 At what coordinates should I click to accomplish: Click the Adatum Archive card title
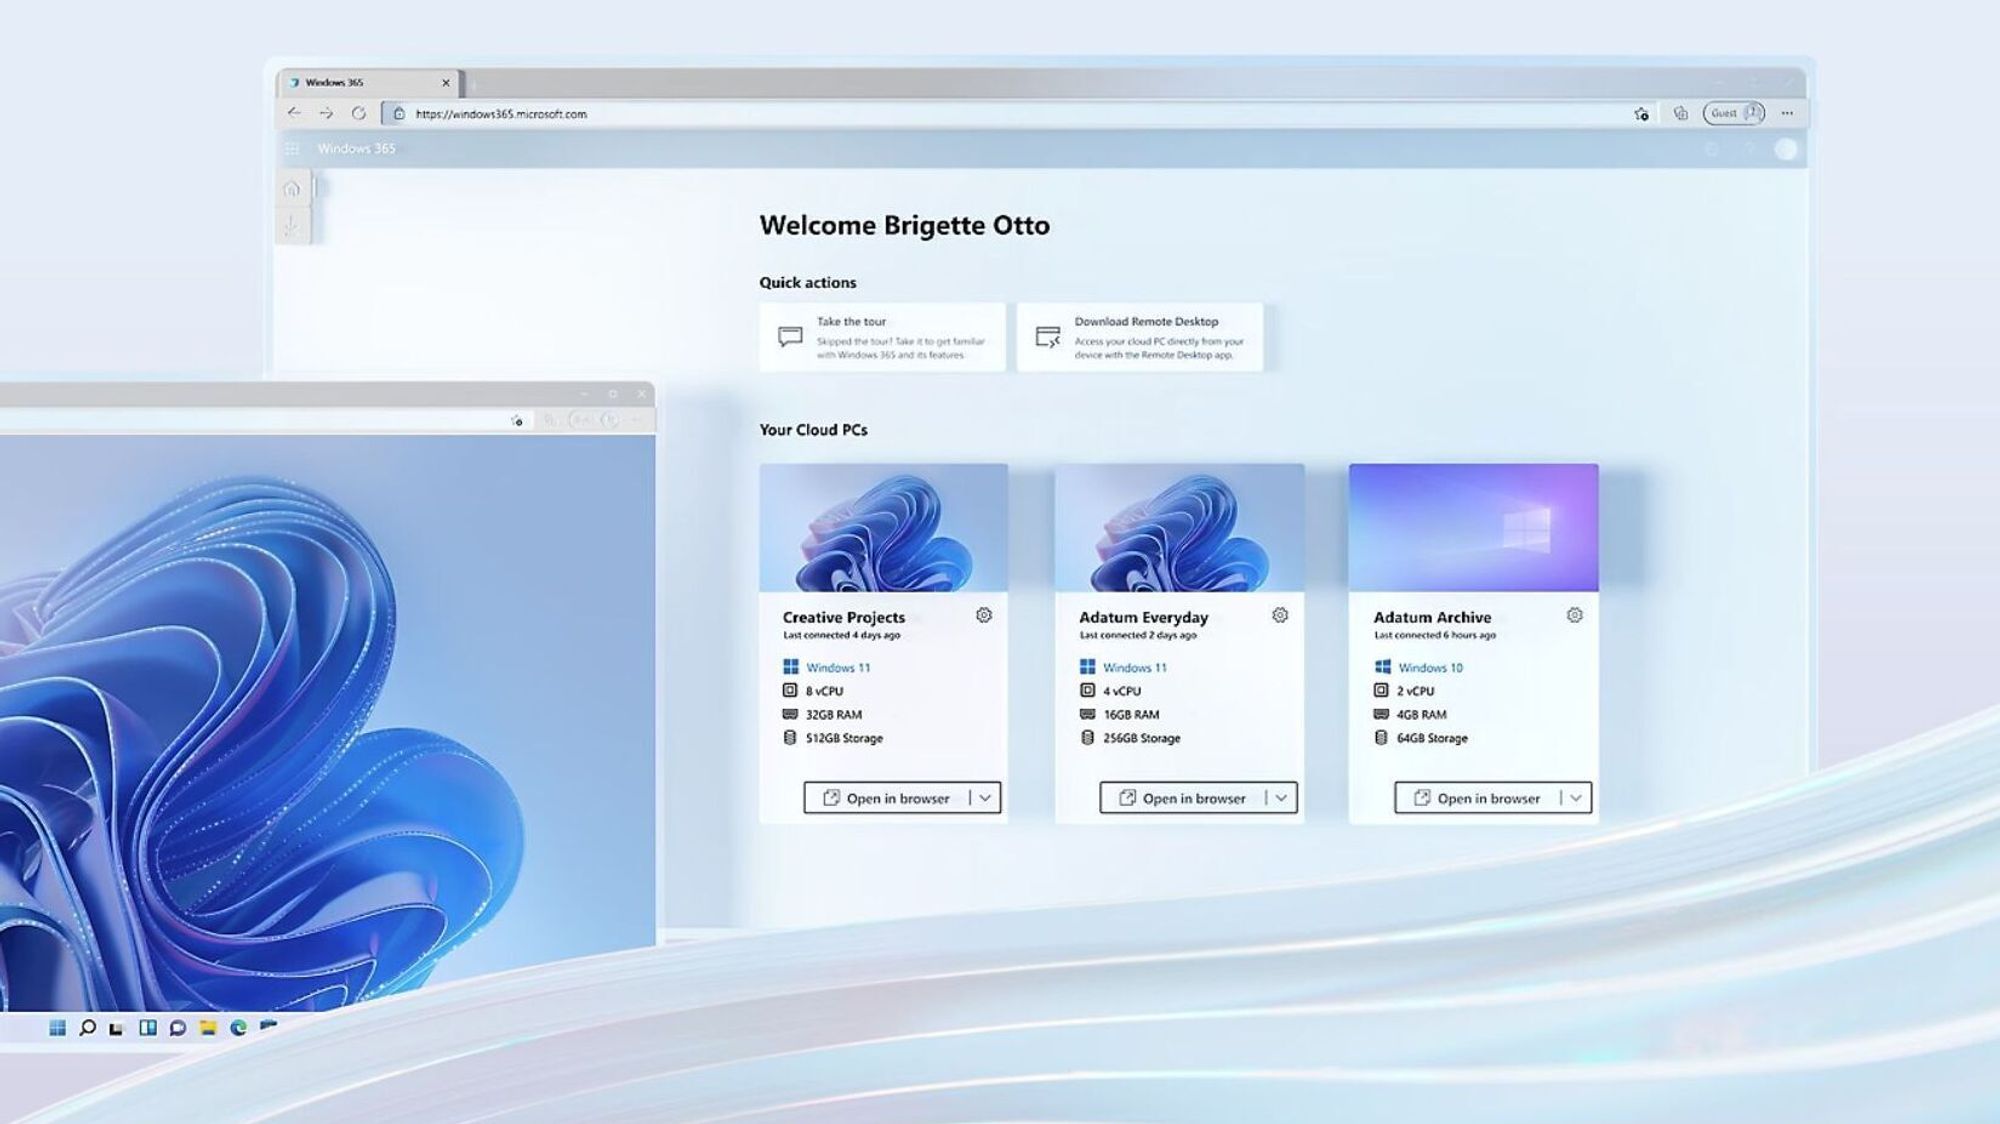tap(1432, 617)
